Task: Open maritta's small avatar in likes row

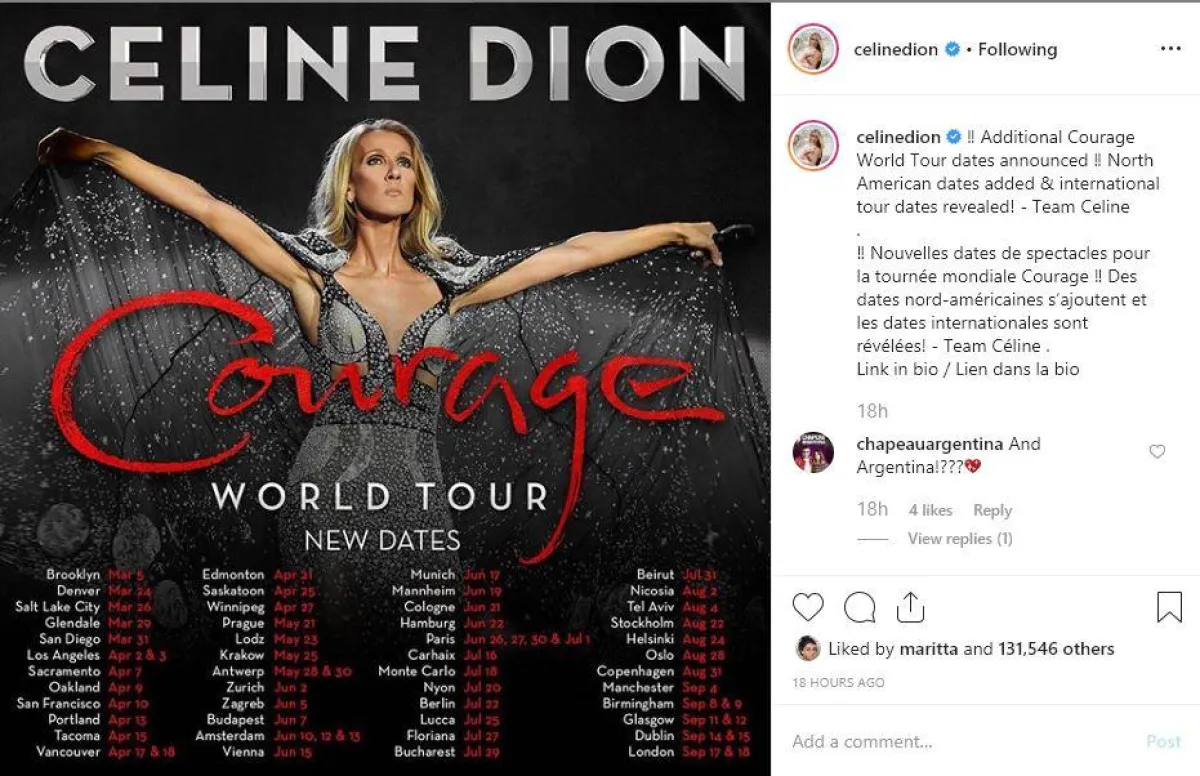Action: point(807,649)
